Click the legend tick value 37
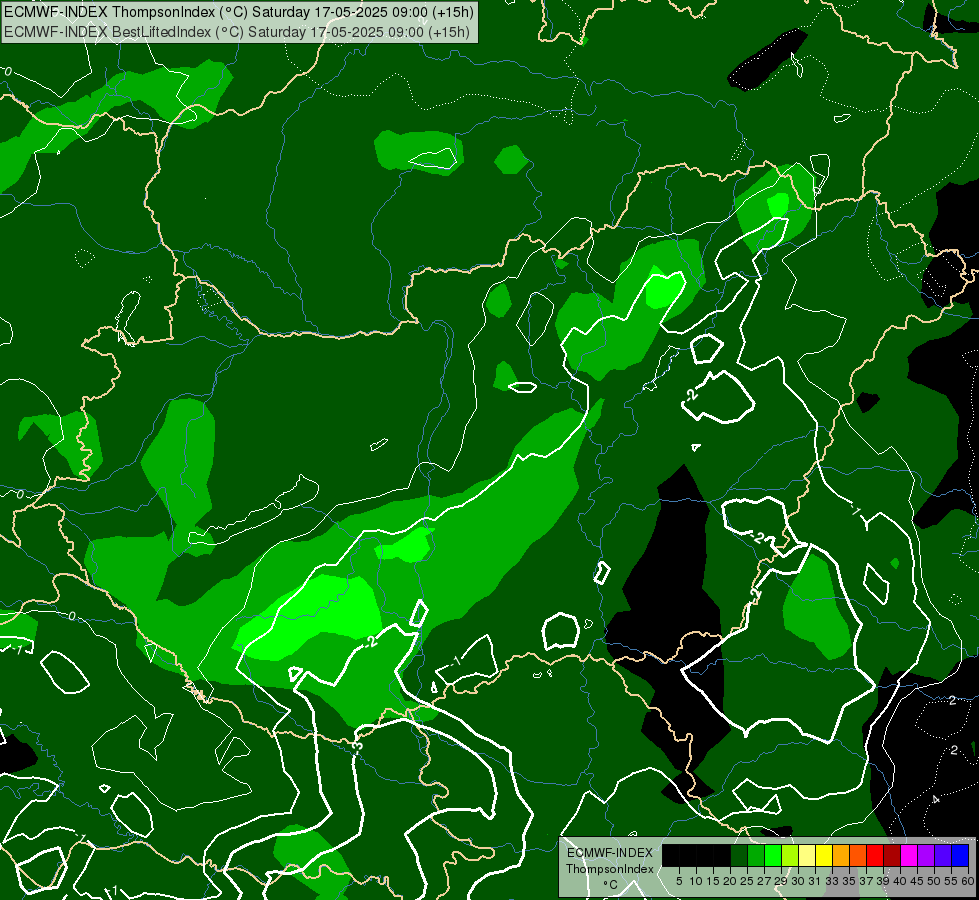Screen dimensions: 979x900 [x=866, y=881]
